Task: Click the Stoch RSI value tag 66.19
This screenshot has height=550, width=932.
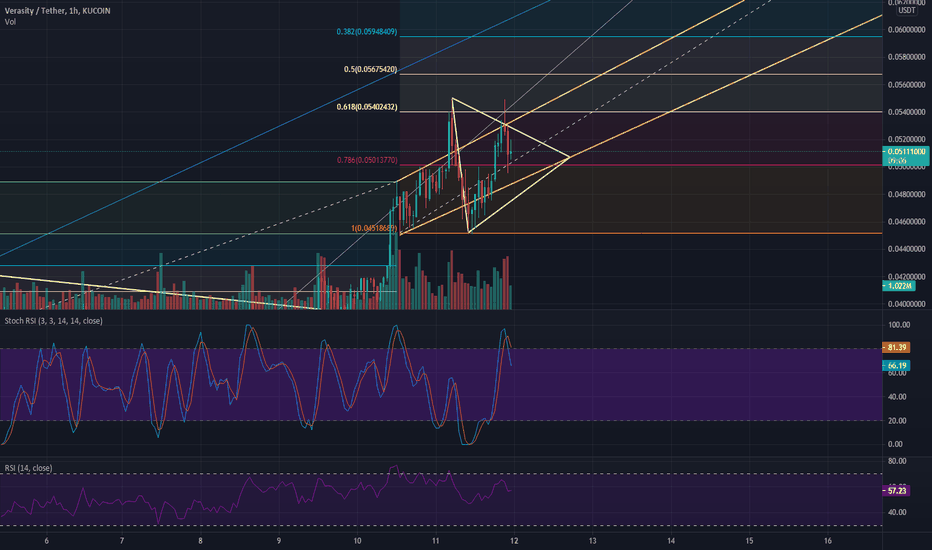Action: coord(897,366)
